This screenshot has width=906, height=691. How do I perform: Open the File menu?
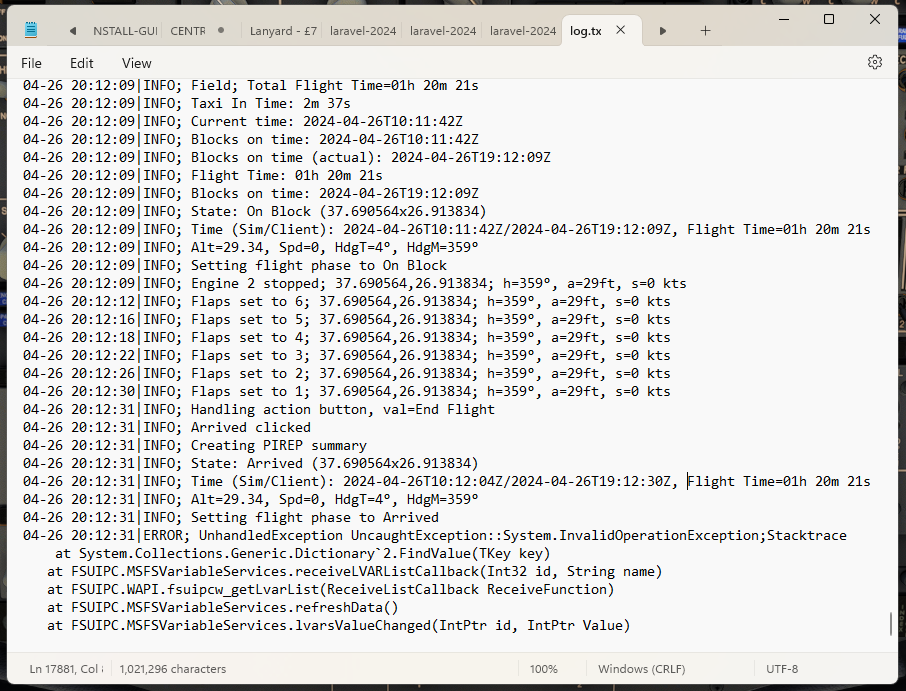(x=31, y=63)
